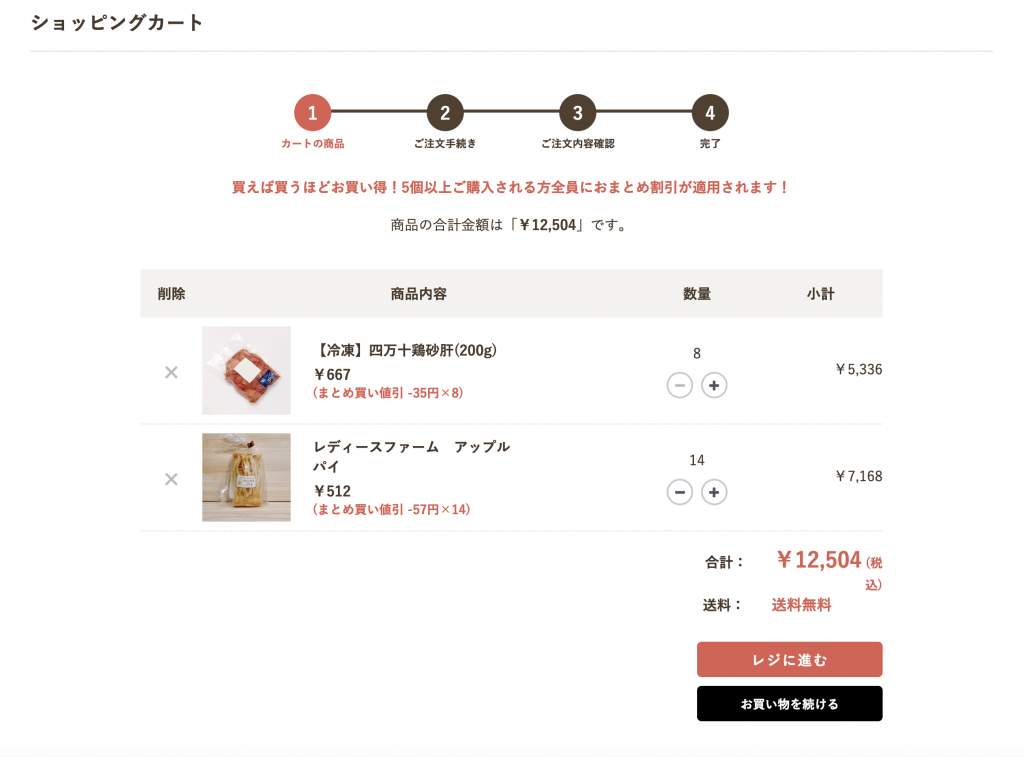This screenshot has width=1024, height=757.
Task: Click step 1 カートの商品 circle
Action: tap(312, 113)
